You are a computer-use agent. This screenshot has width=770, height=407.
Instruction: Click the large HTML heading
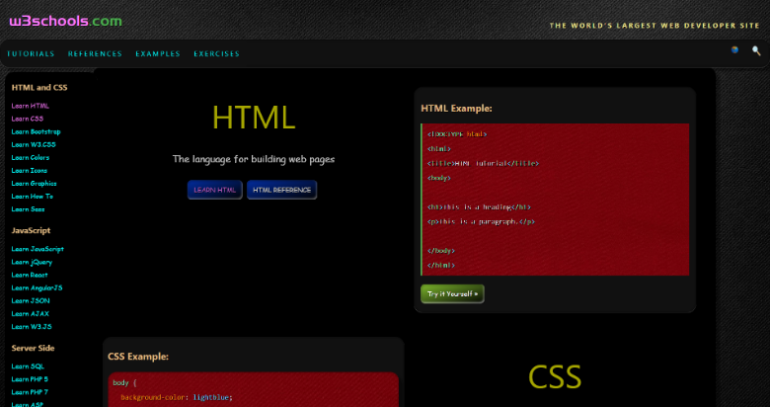point(253,118)
